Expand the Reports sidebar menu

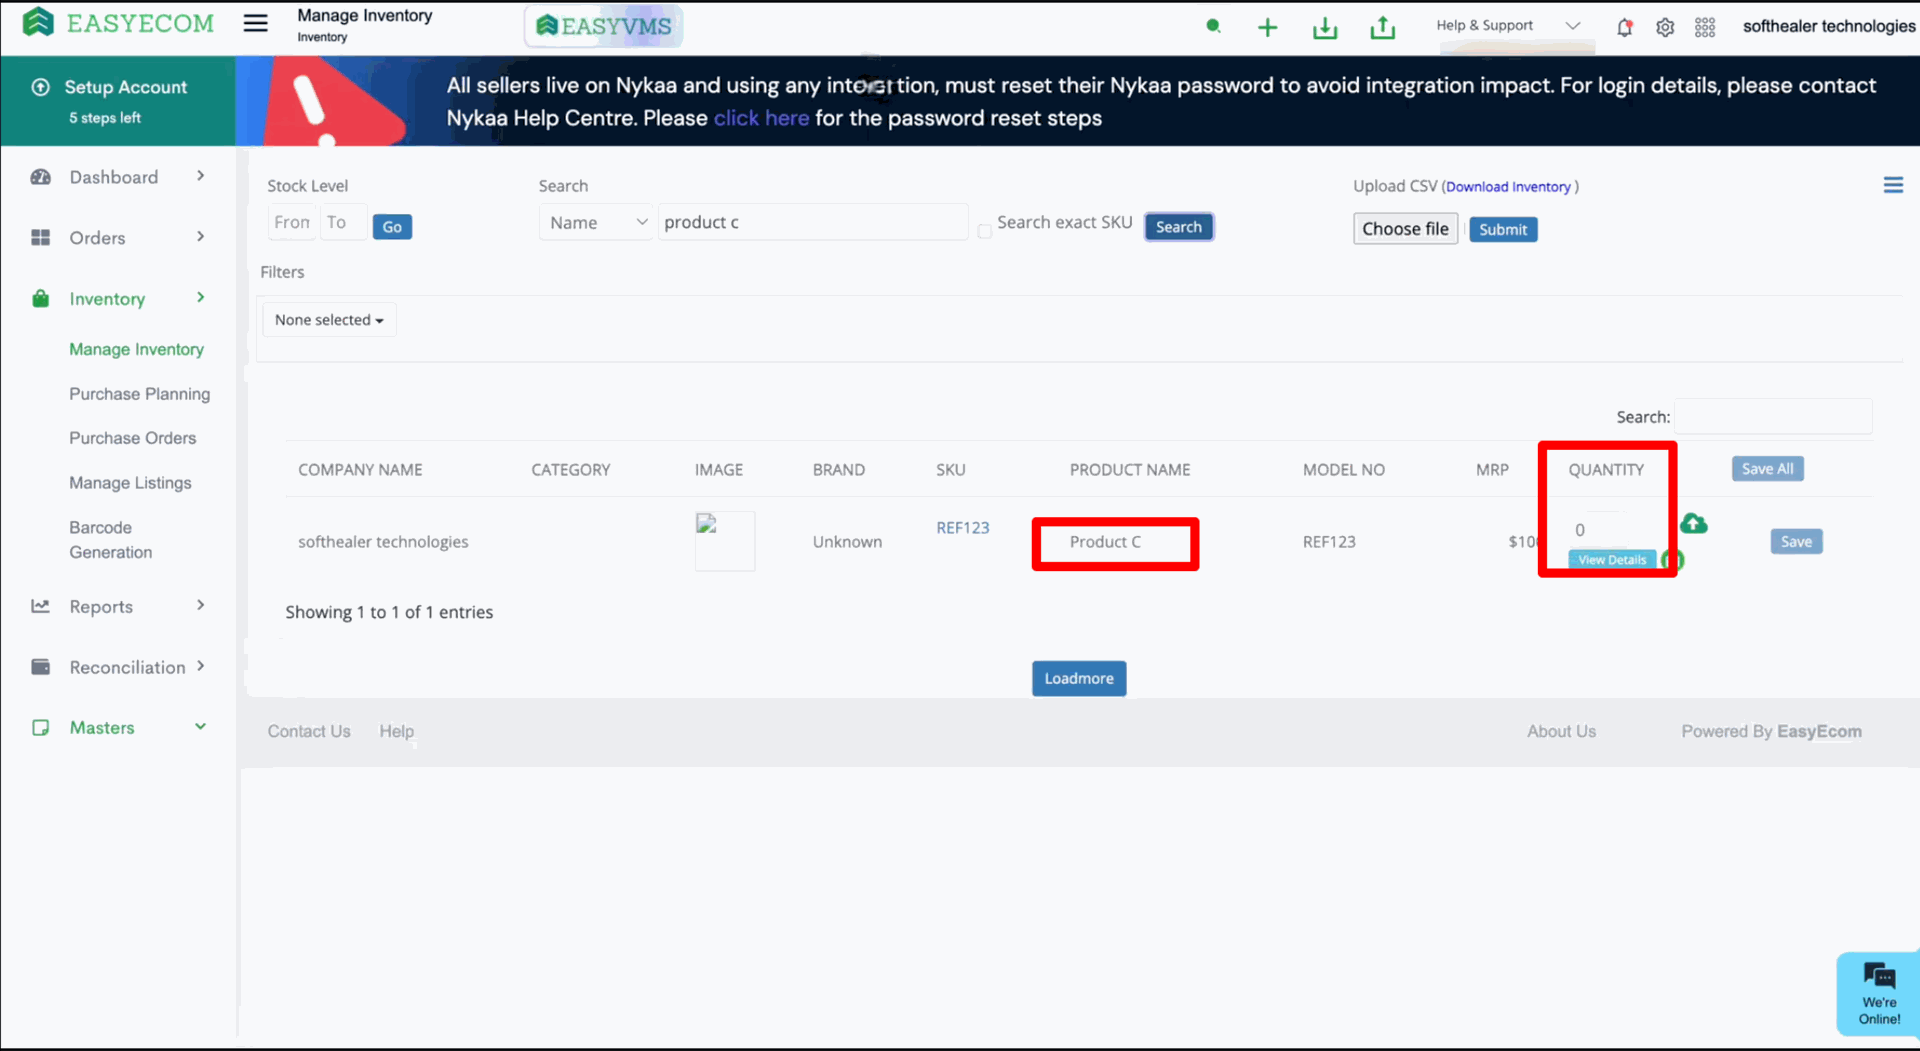point(118,606)
